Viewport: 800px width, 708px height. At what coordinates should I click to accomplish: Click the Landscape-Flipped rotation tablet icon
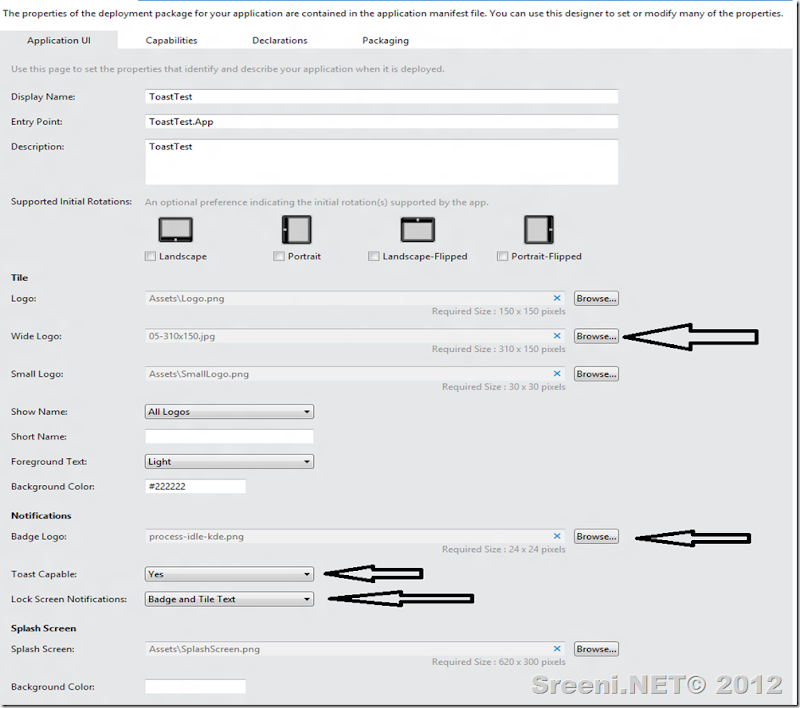click(418, 230)
